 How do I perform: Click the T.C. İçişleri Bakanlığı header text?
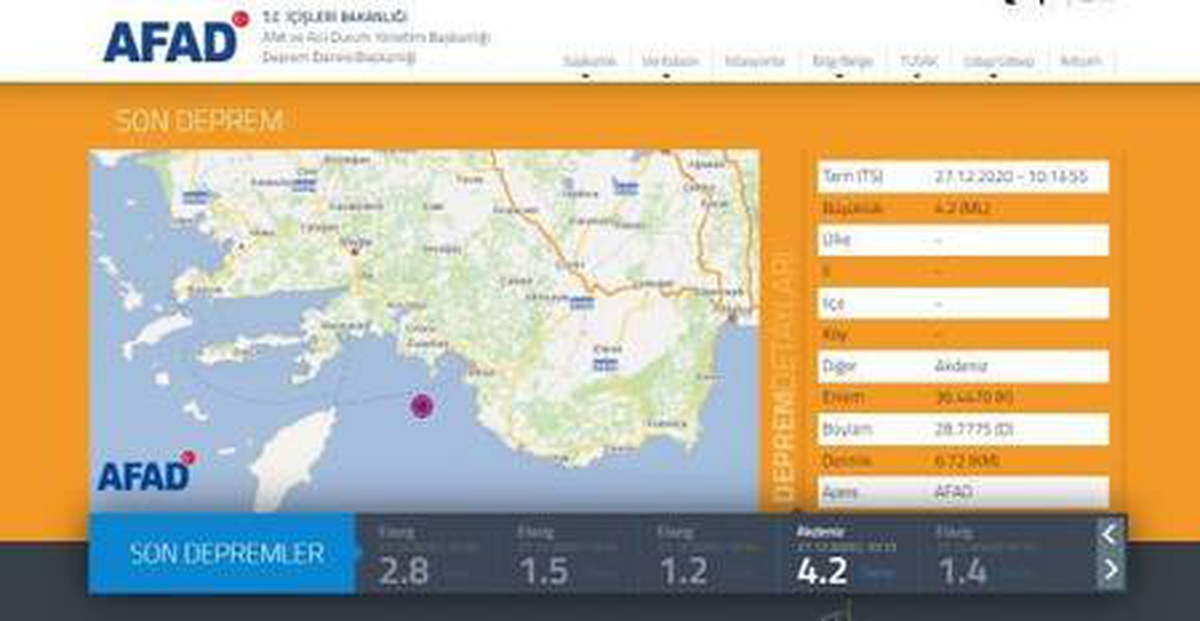click(x=334, y=18)
